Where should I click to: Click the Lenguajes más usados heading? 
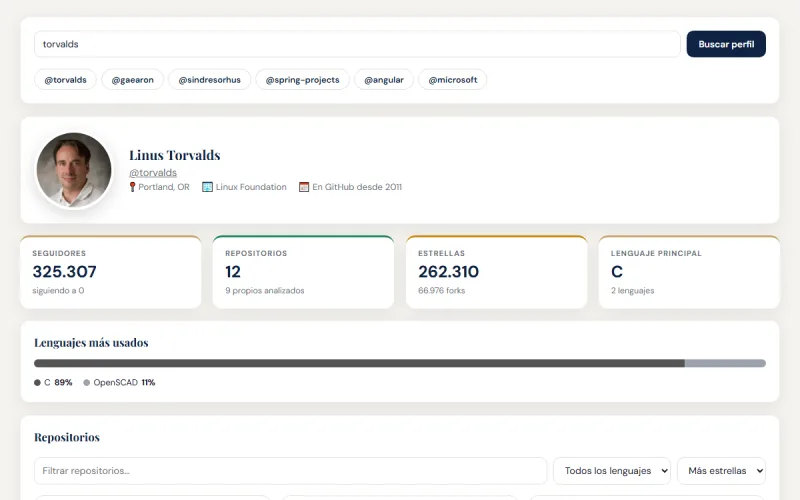tap(91, 343)
